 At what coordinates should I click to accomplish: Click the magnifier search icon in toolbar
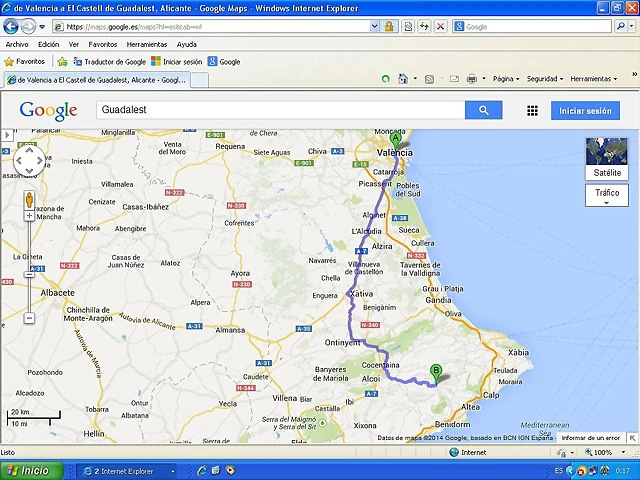pyautogui.click(x=621, y=27)
